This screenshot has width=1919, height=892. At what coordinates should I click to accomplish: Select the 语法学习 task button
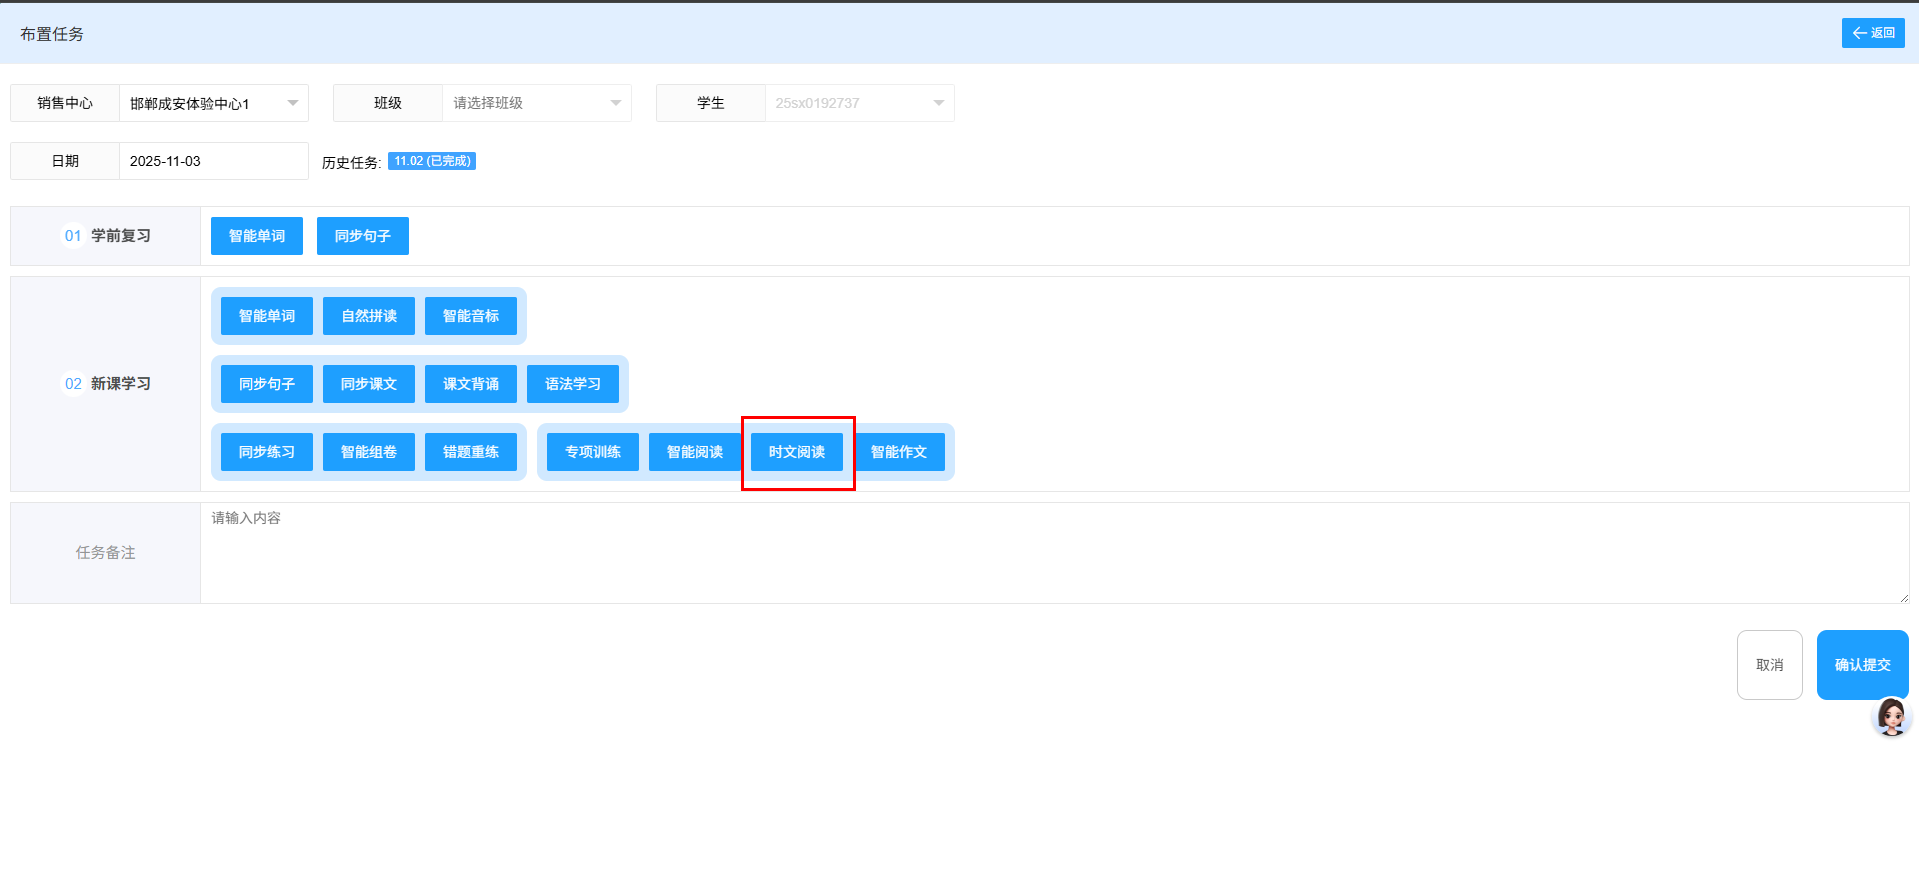[573, 384]
